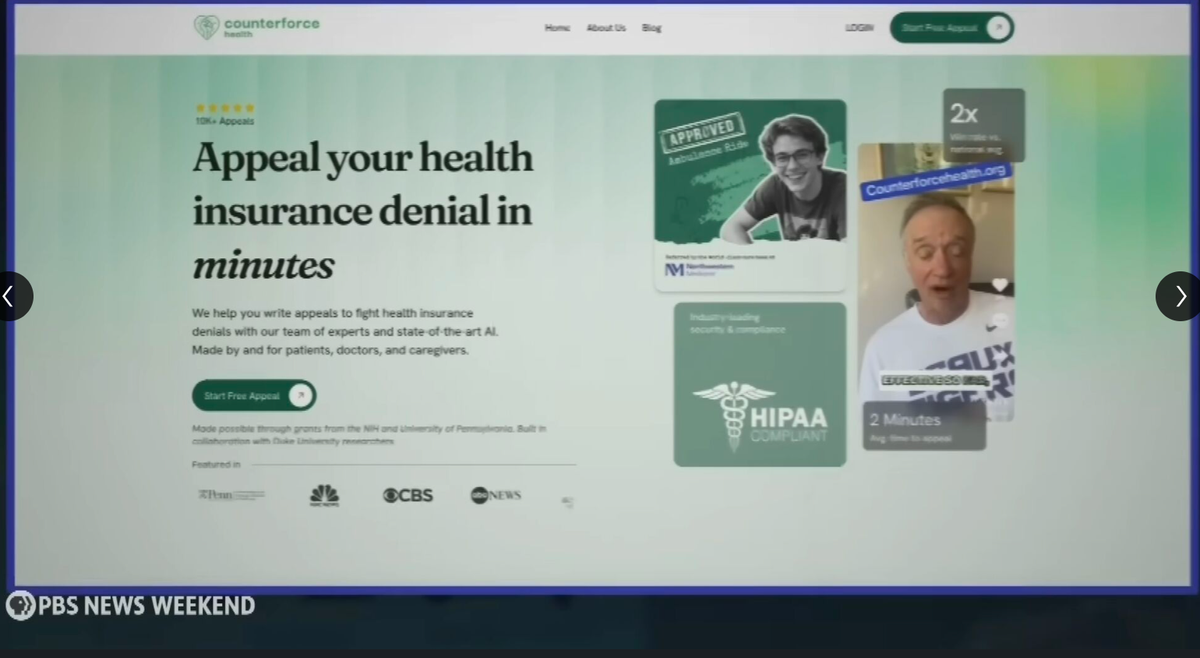Select the NBC News logo
Screen dimensions: 1200x658
tap(324, 494)
